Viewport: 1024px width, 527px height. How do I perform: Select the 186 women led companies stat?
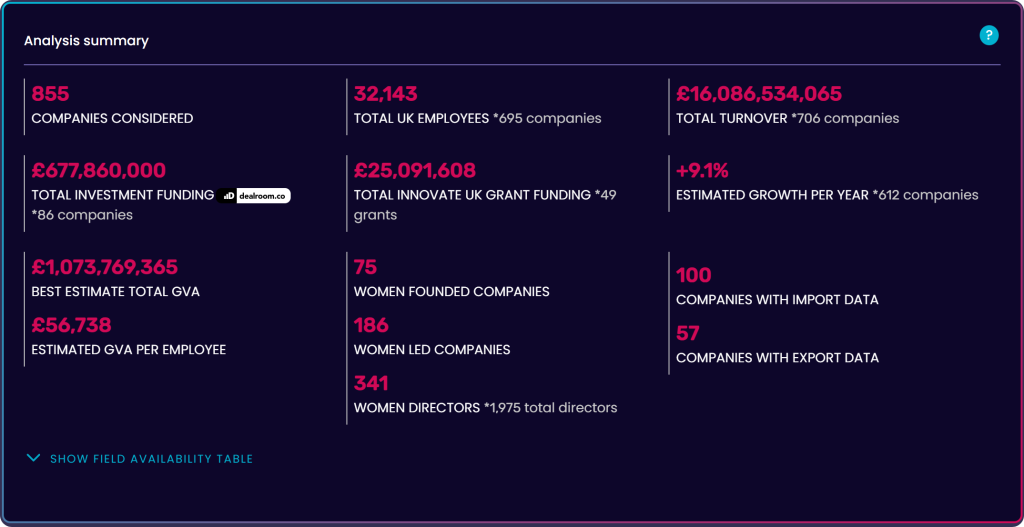click(371, 325)
